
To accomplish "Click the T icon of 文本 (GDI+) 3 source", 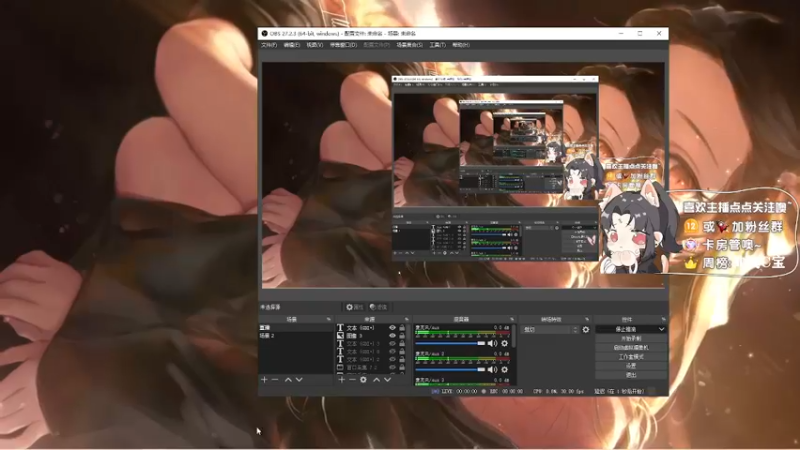I will tap(340, 343).
